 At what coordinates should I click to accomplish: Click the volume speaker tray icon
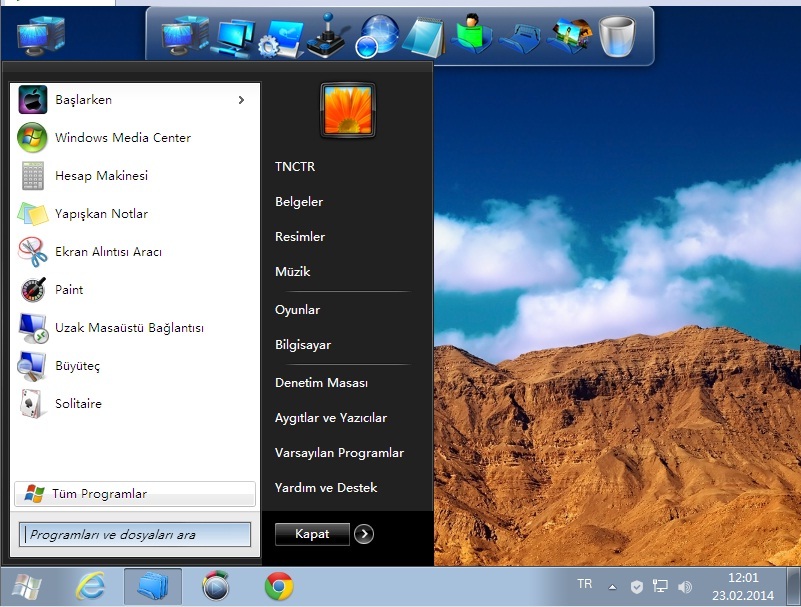click(685, 587)
